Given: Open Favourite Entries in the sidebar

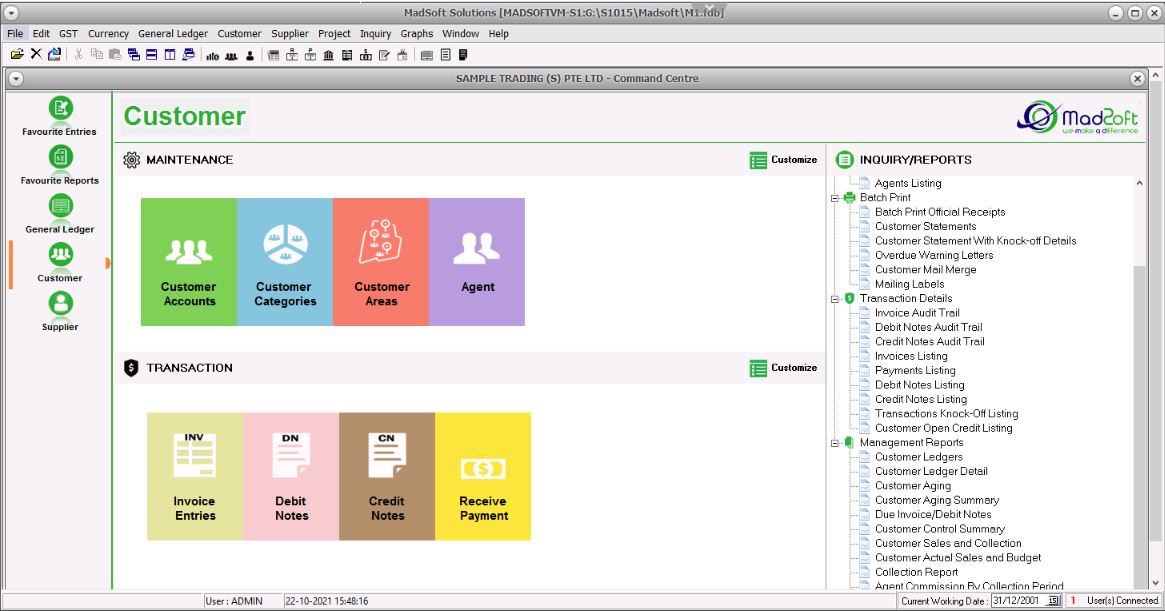Looking at the screenshot, I should [x=59, y=117].
